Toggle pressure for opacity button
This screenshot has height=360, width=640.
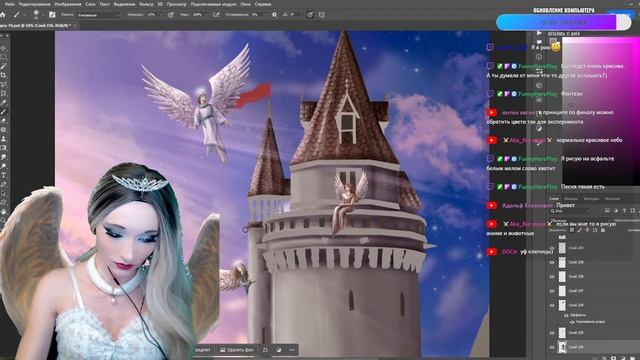pos(171,15)
